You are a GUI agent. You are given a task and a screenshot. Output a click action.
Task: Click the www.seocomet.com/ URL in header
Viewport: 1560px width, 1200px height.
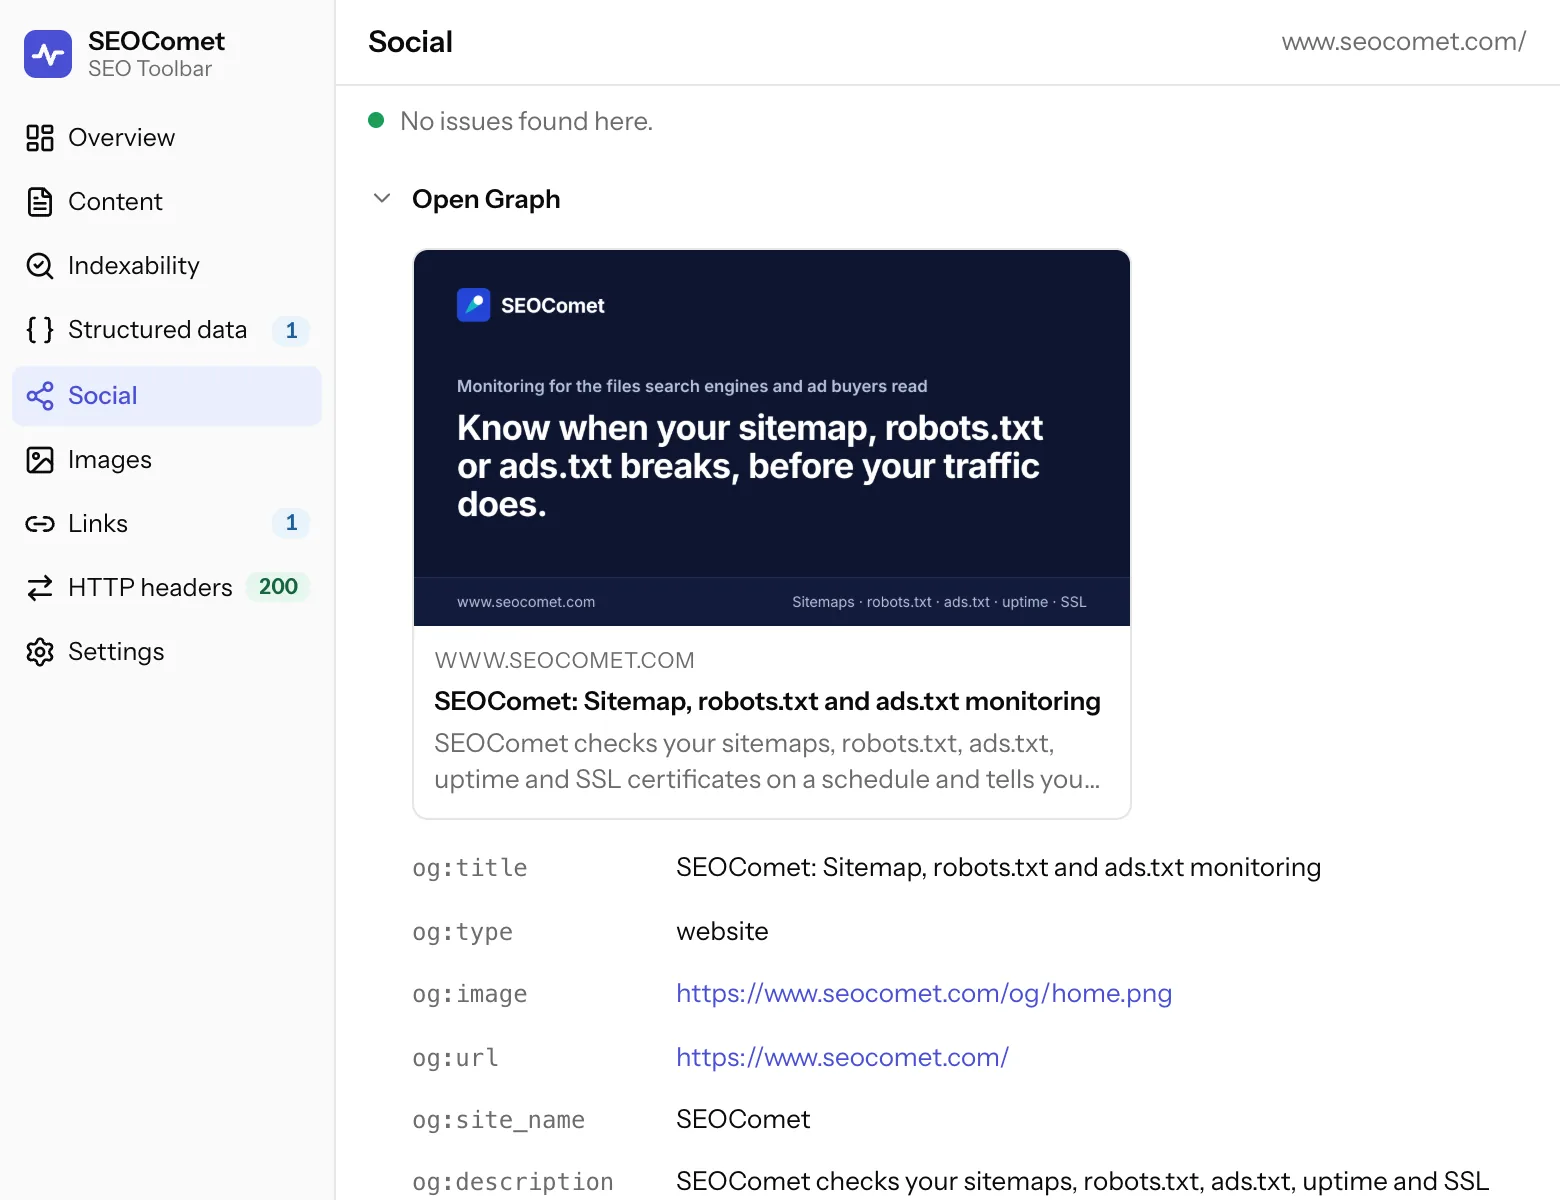tap(1404, 42)
